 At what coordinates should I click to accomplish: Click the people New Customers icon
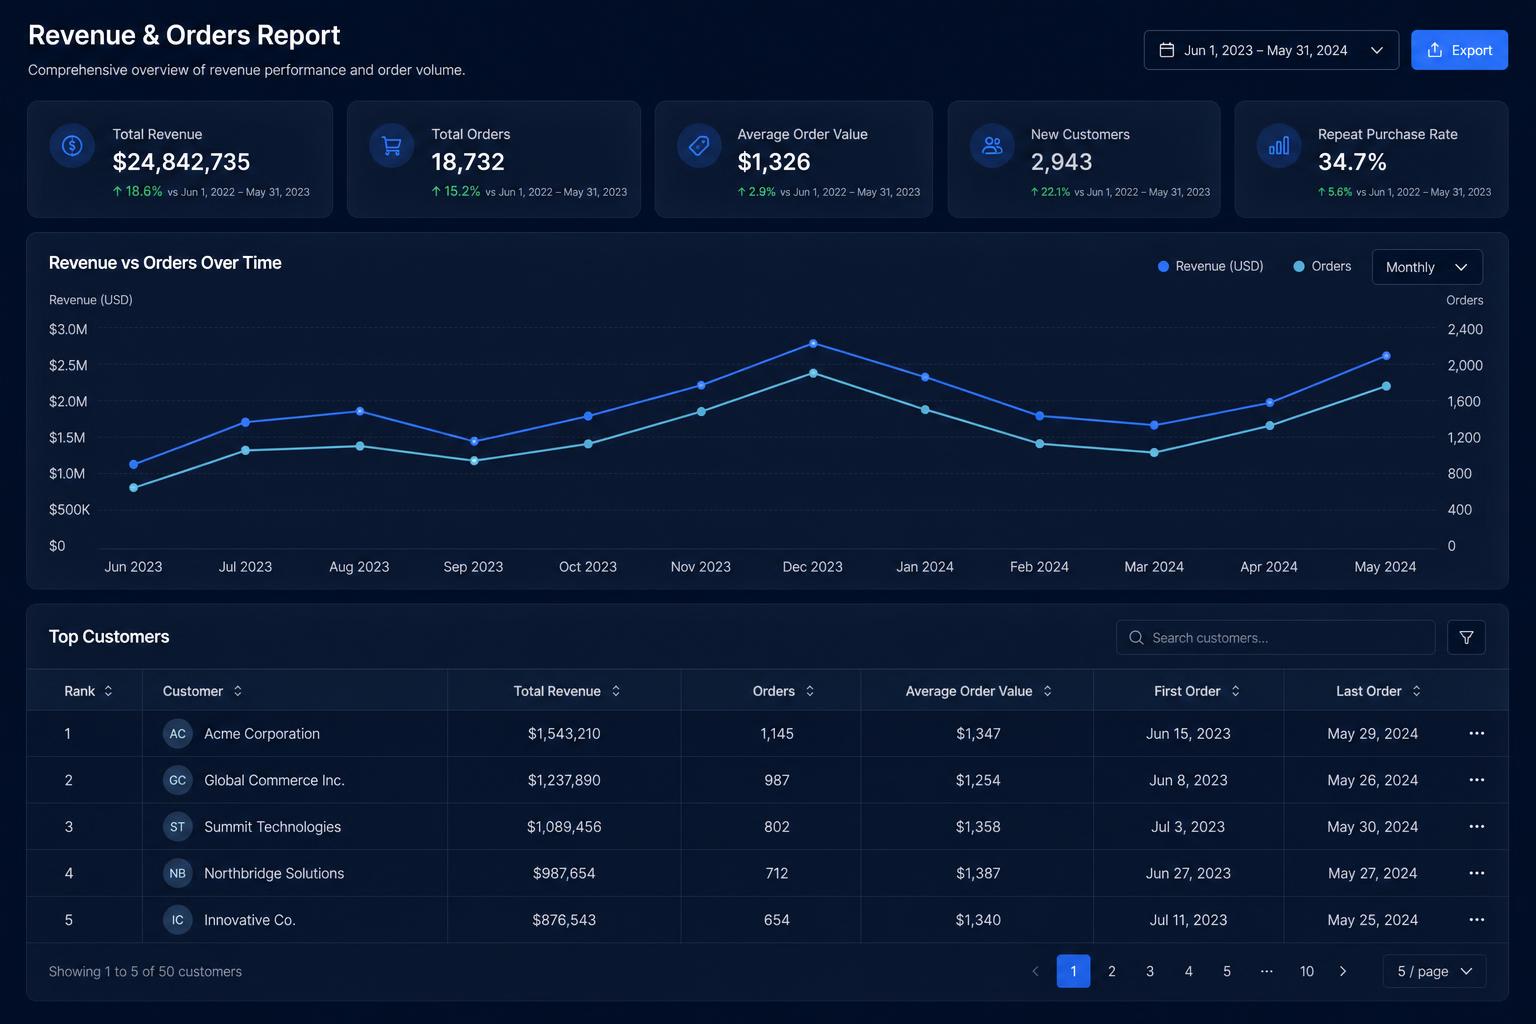992,146
